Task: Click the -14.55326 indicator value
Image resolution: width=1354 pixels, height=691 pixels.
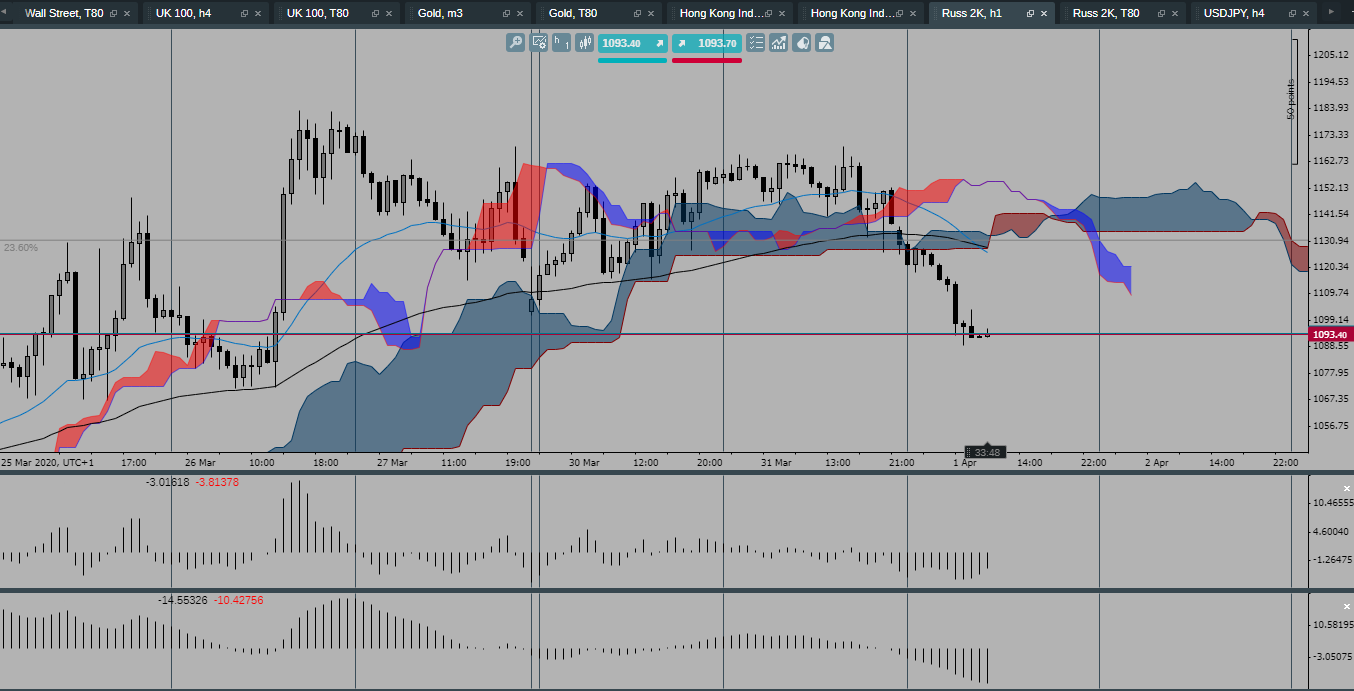Action: [183, 600]
